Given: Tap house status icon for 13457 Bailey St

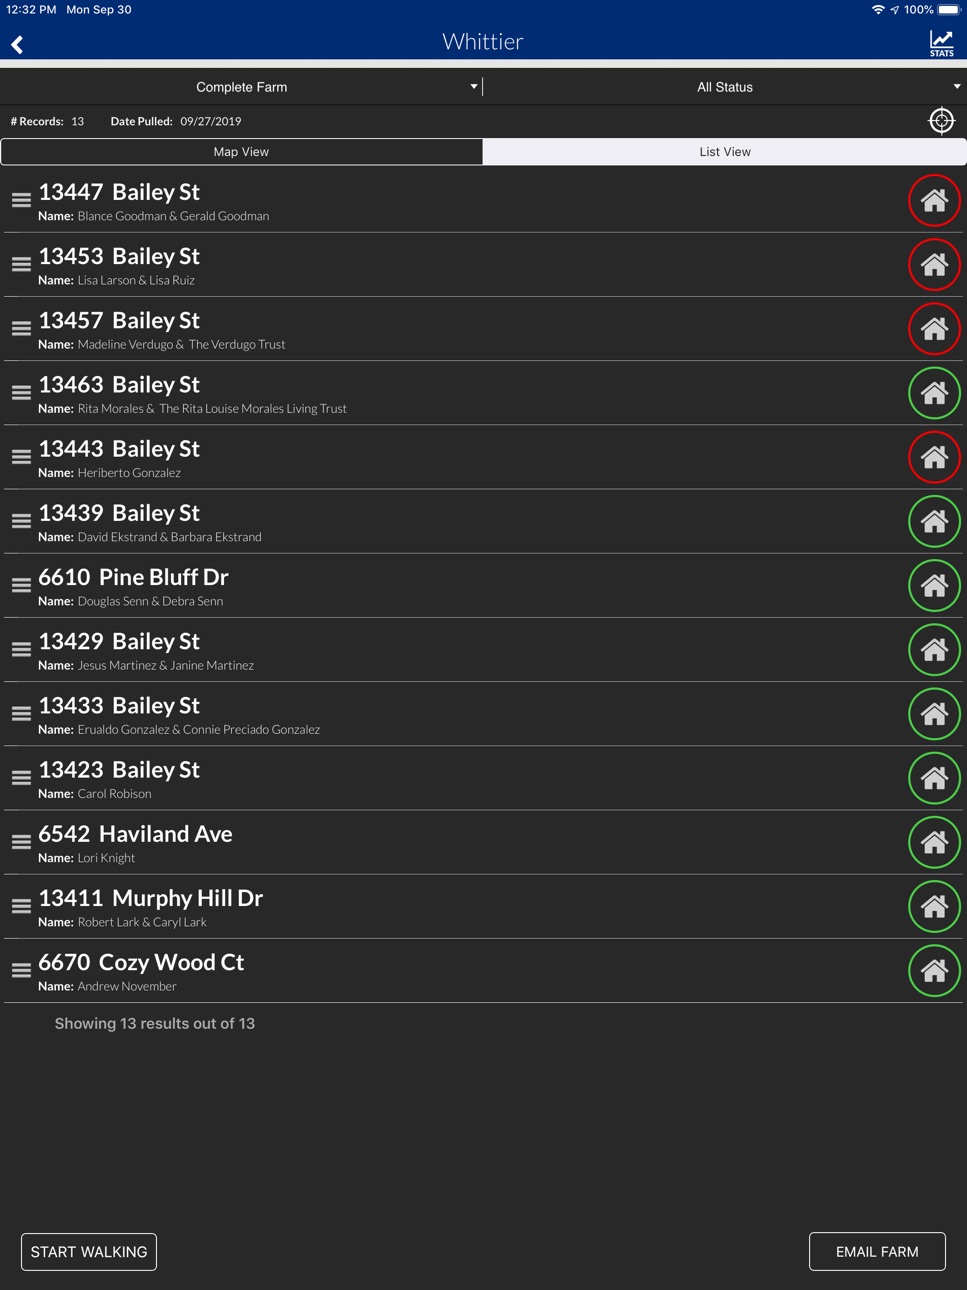Looking at the screenshot, I should (x=934, y=329).
